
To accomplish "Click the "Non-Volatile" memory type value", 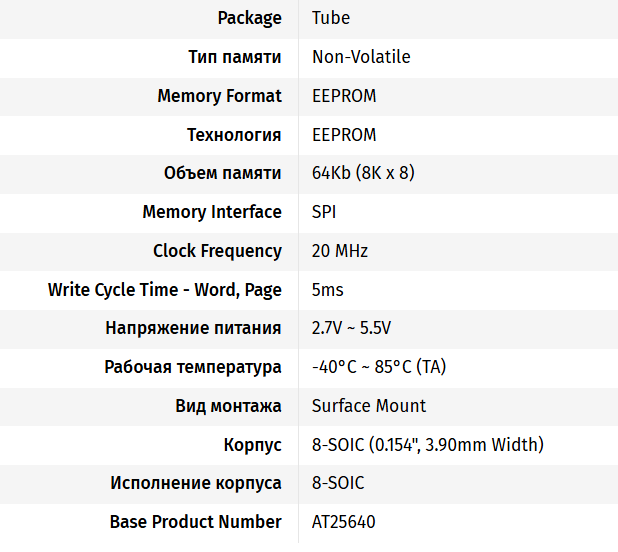I will 361,57.
